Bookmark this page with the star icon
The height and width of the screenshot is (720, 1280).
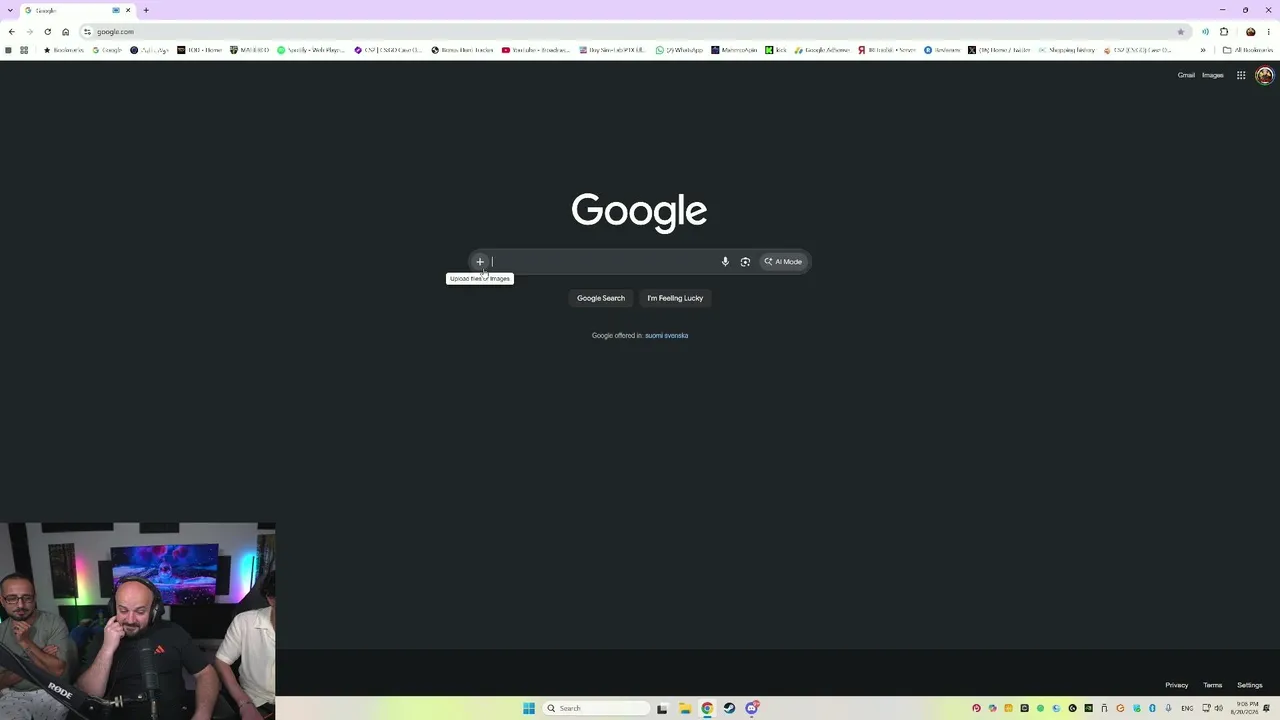pyautogui.click(x=1180, y=32)
